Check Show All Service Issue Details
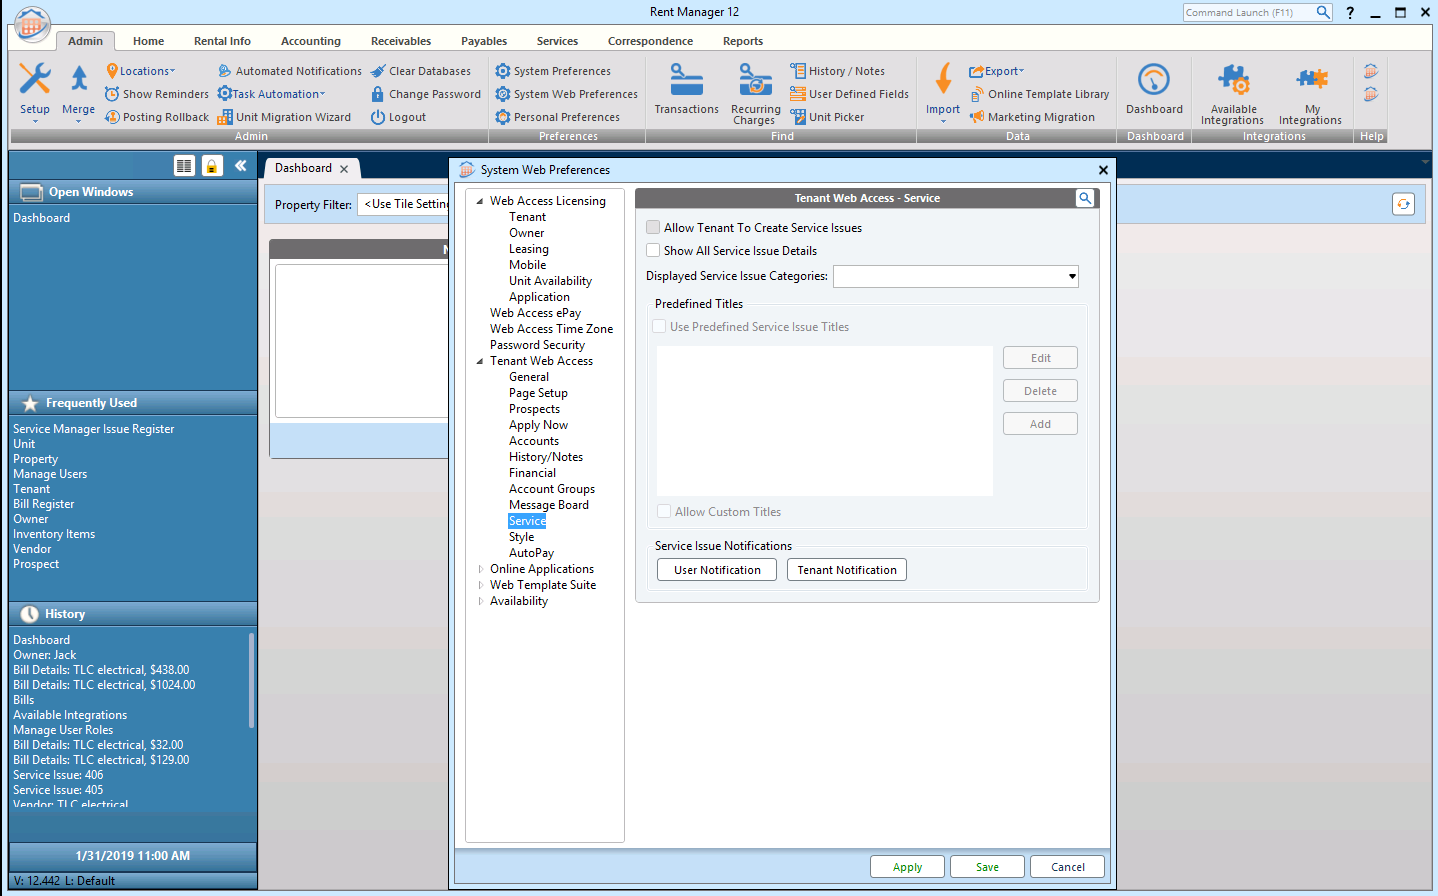This screenshot has width=1438, height=896. point(654,251)
